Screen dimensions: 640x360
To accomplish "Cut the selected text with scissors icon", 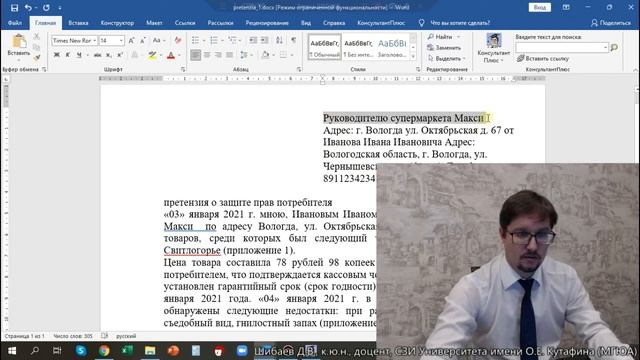I will pos(36,37).
